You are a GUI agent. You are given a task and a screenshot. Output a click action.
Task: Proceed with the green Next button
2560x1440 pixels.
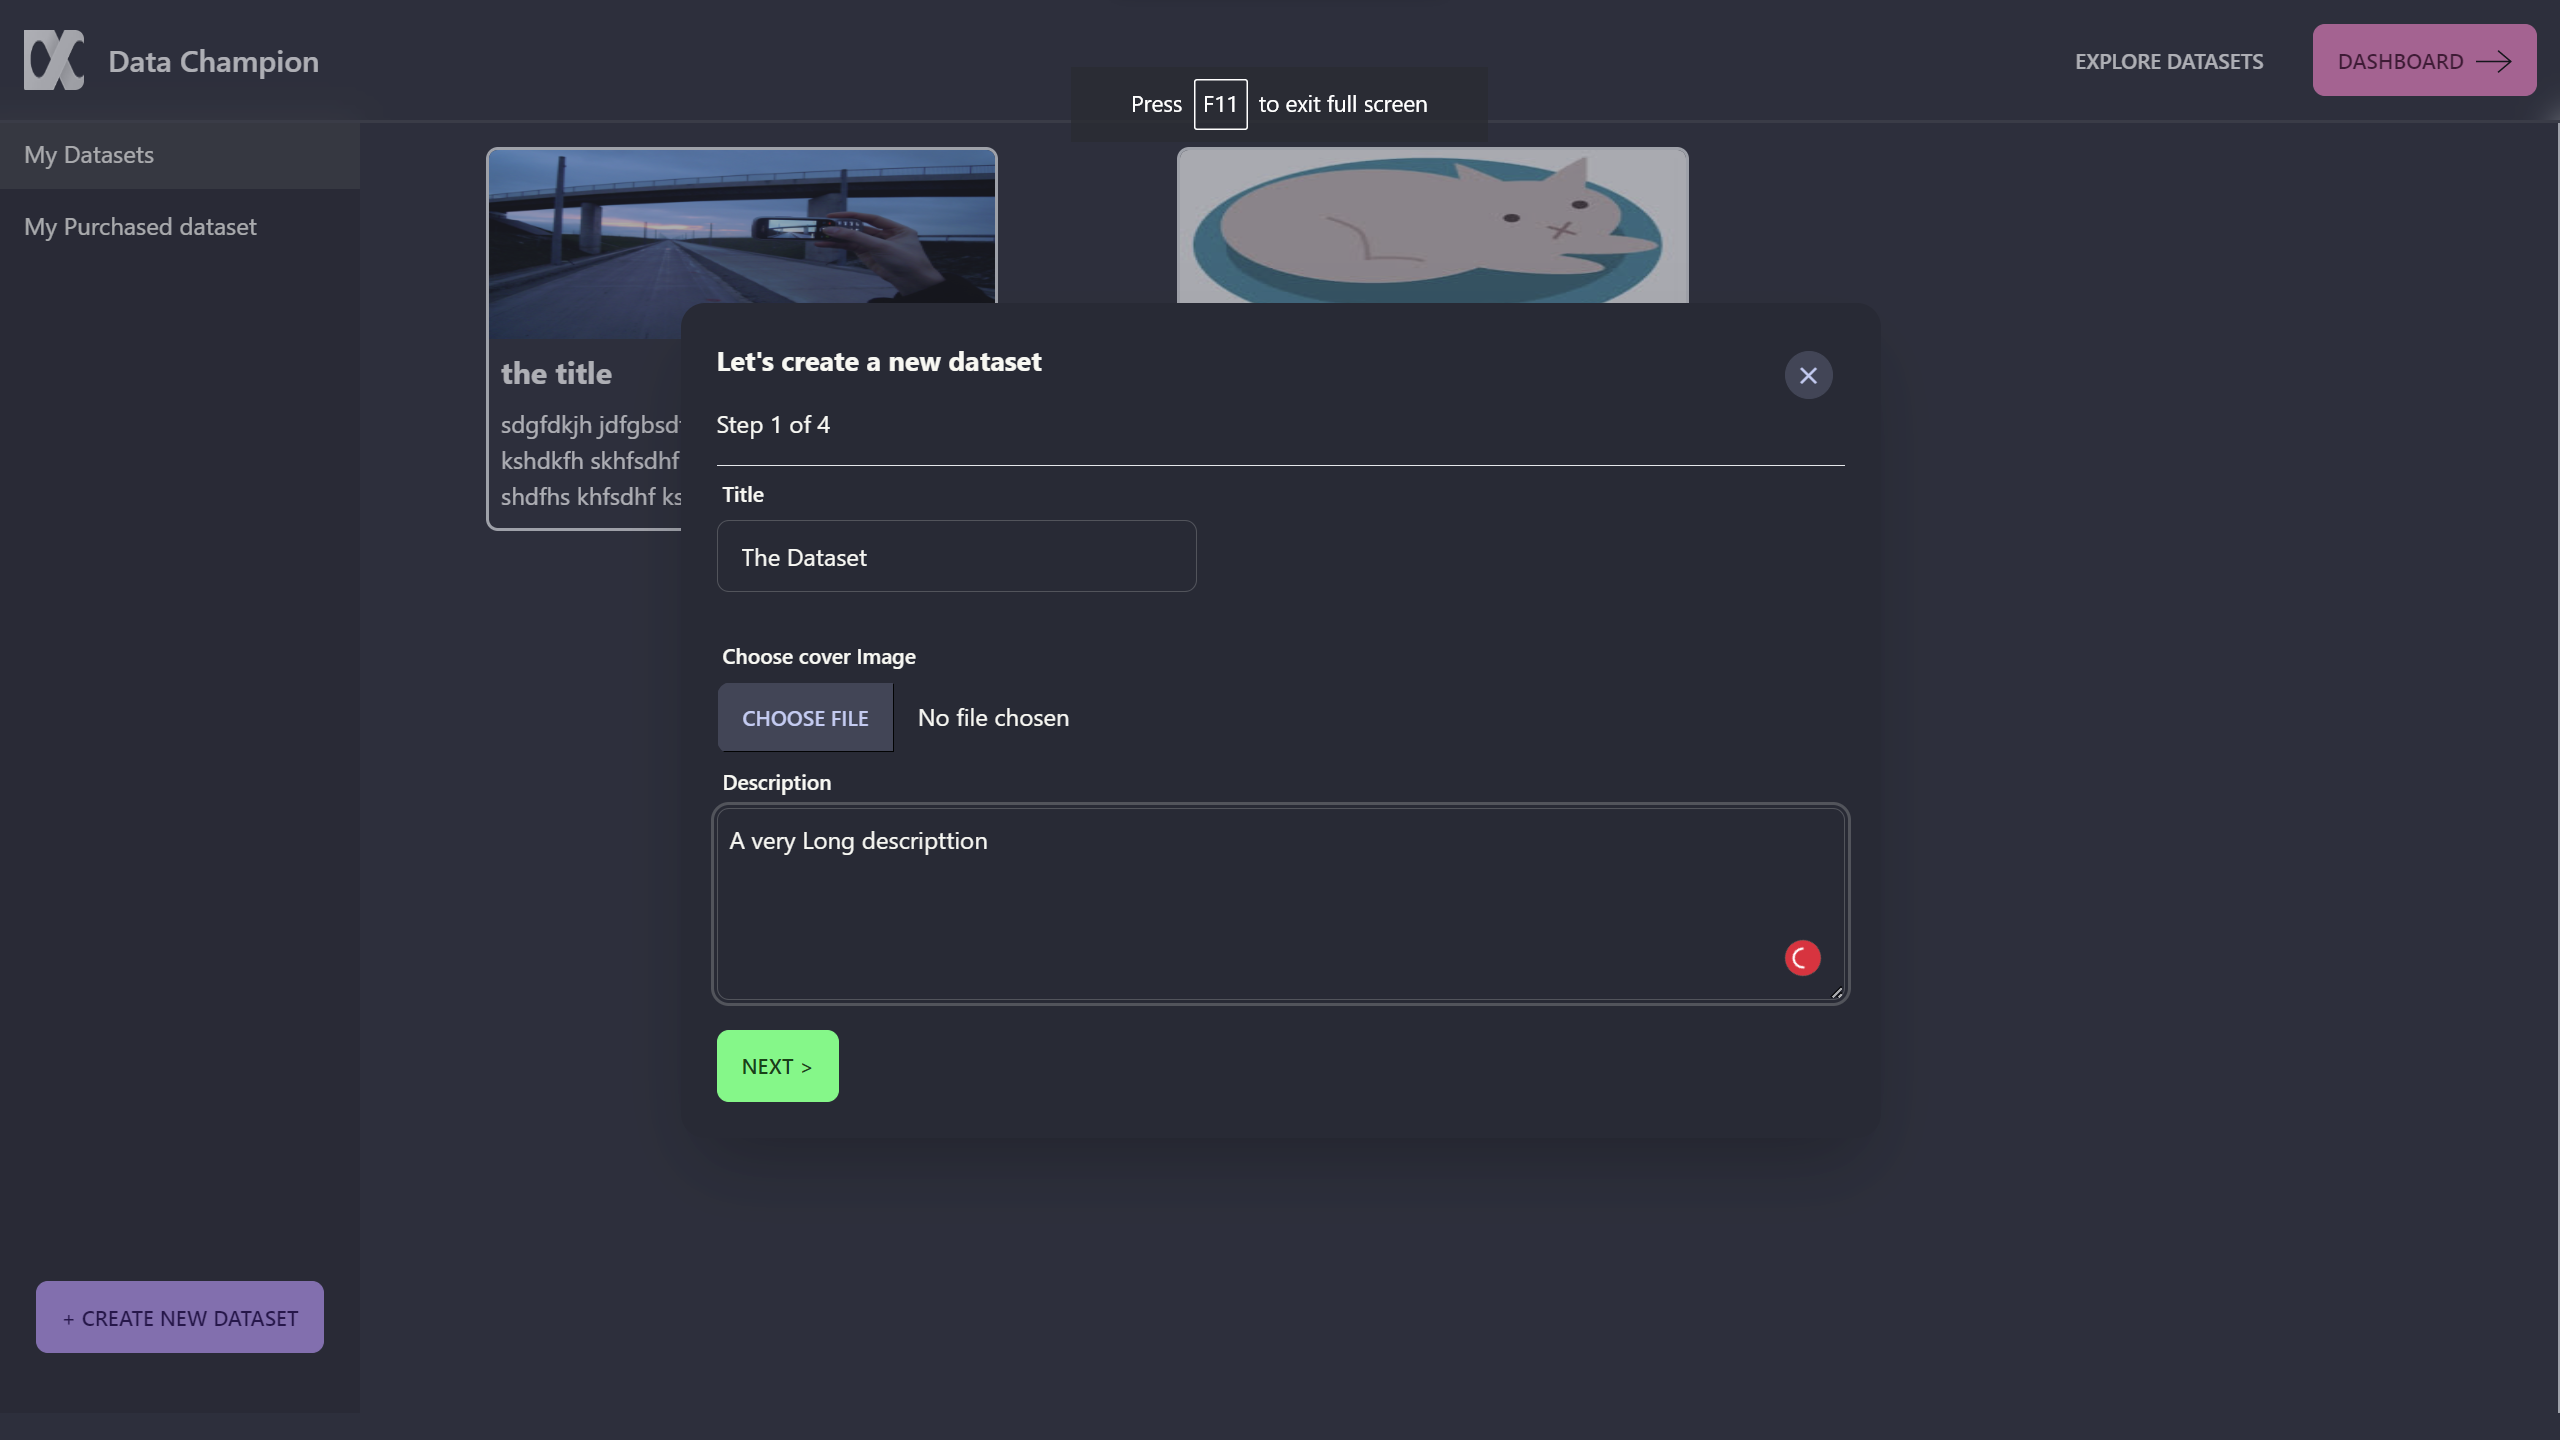point(777,1066)
